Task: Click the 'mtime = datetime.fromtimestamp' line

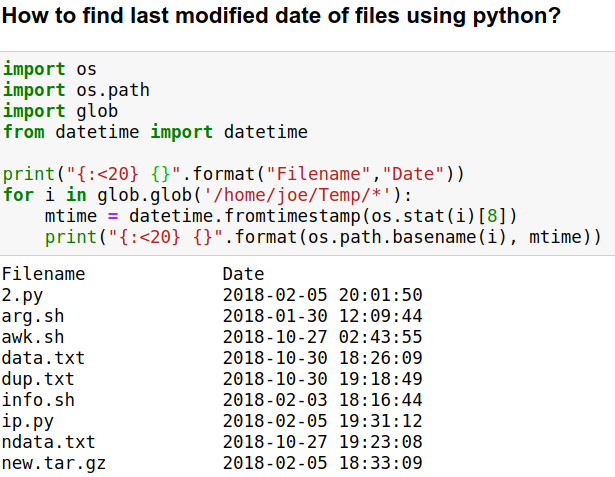Action: [281, 217]
